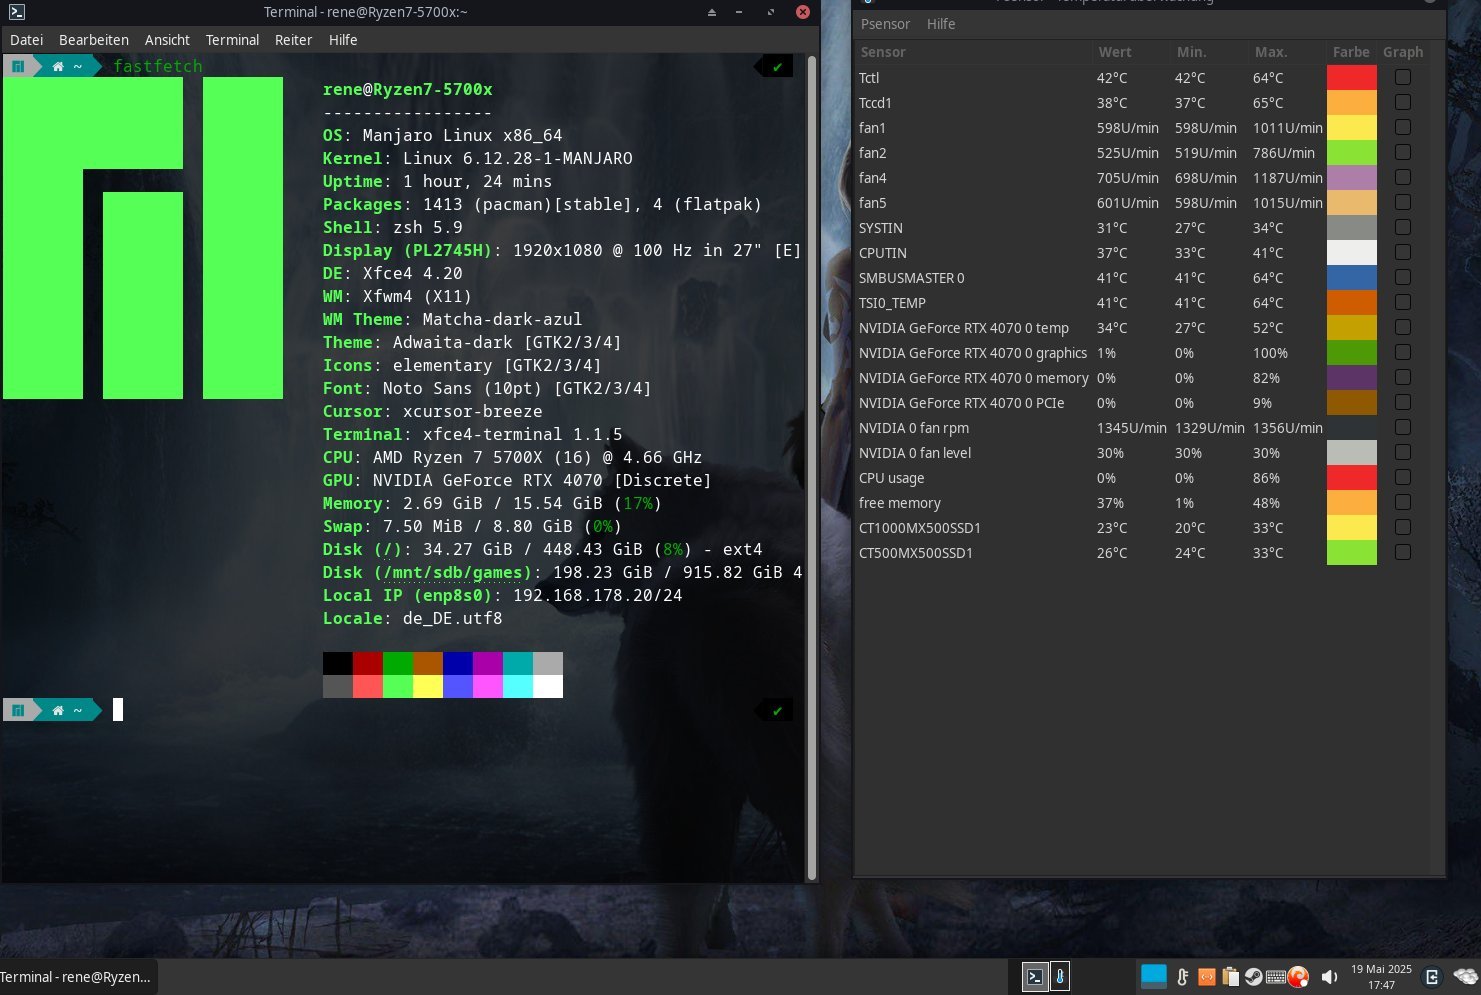
Task: Select 'NVIDIA GeForce RTX 4070 0 PCIe' row
Action: (x=1142, y=402)
